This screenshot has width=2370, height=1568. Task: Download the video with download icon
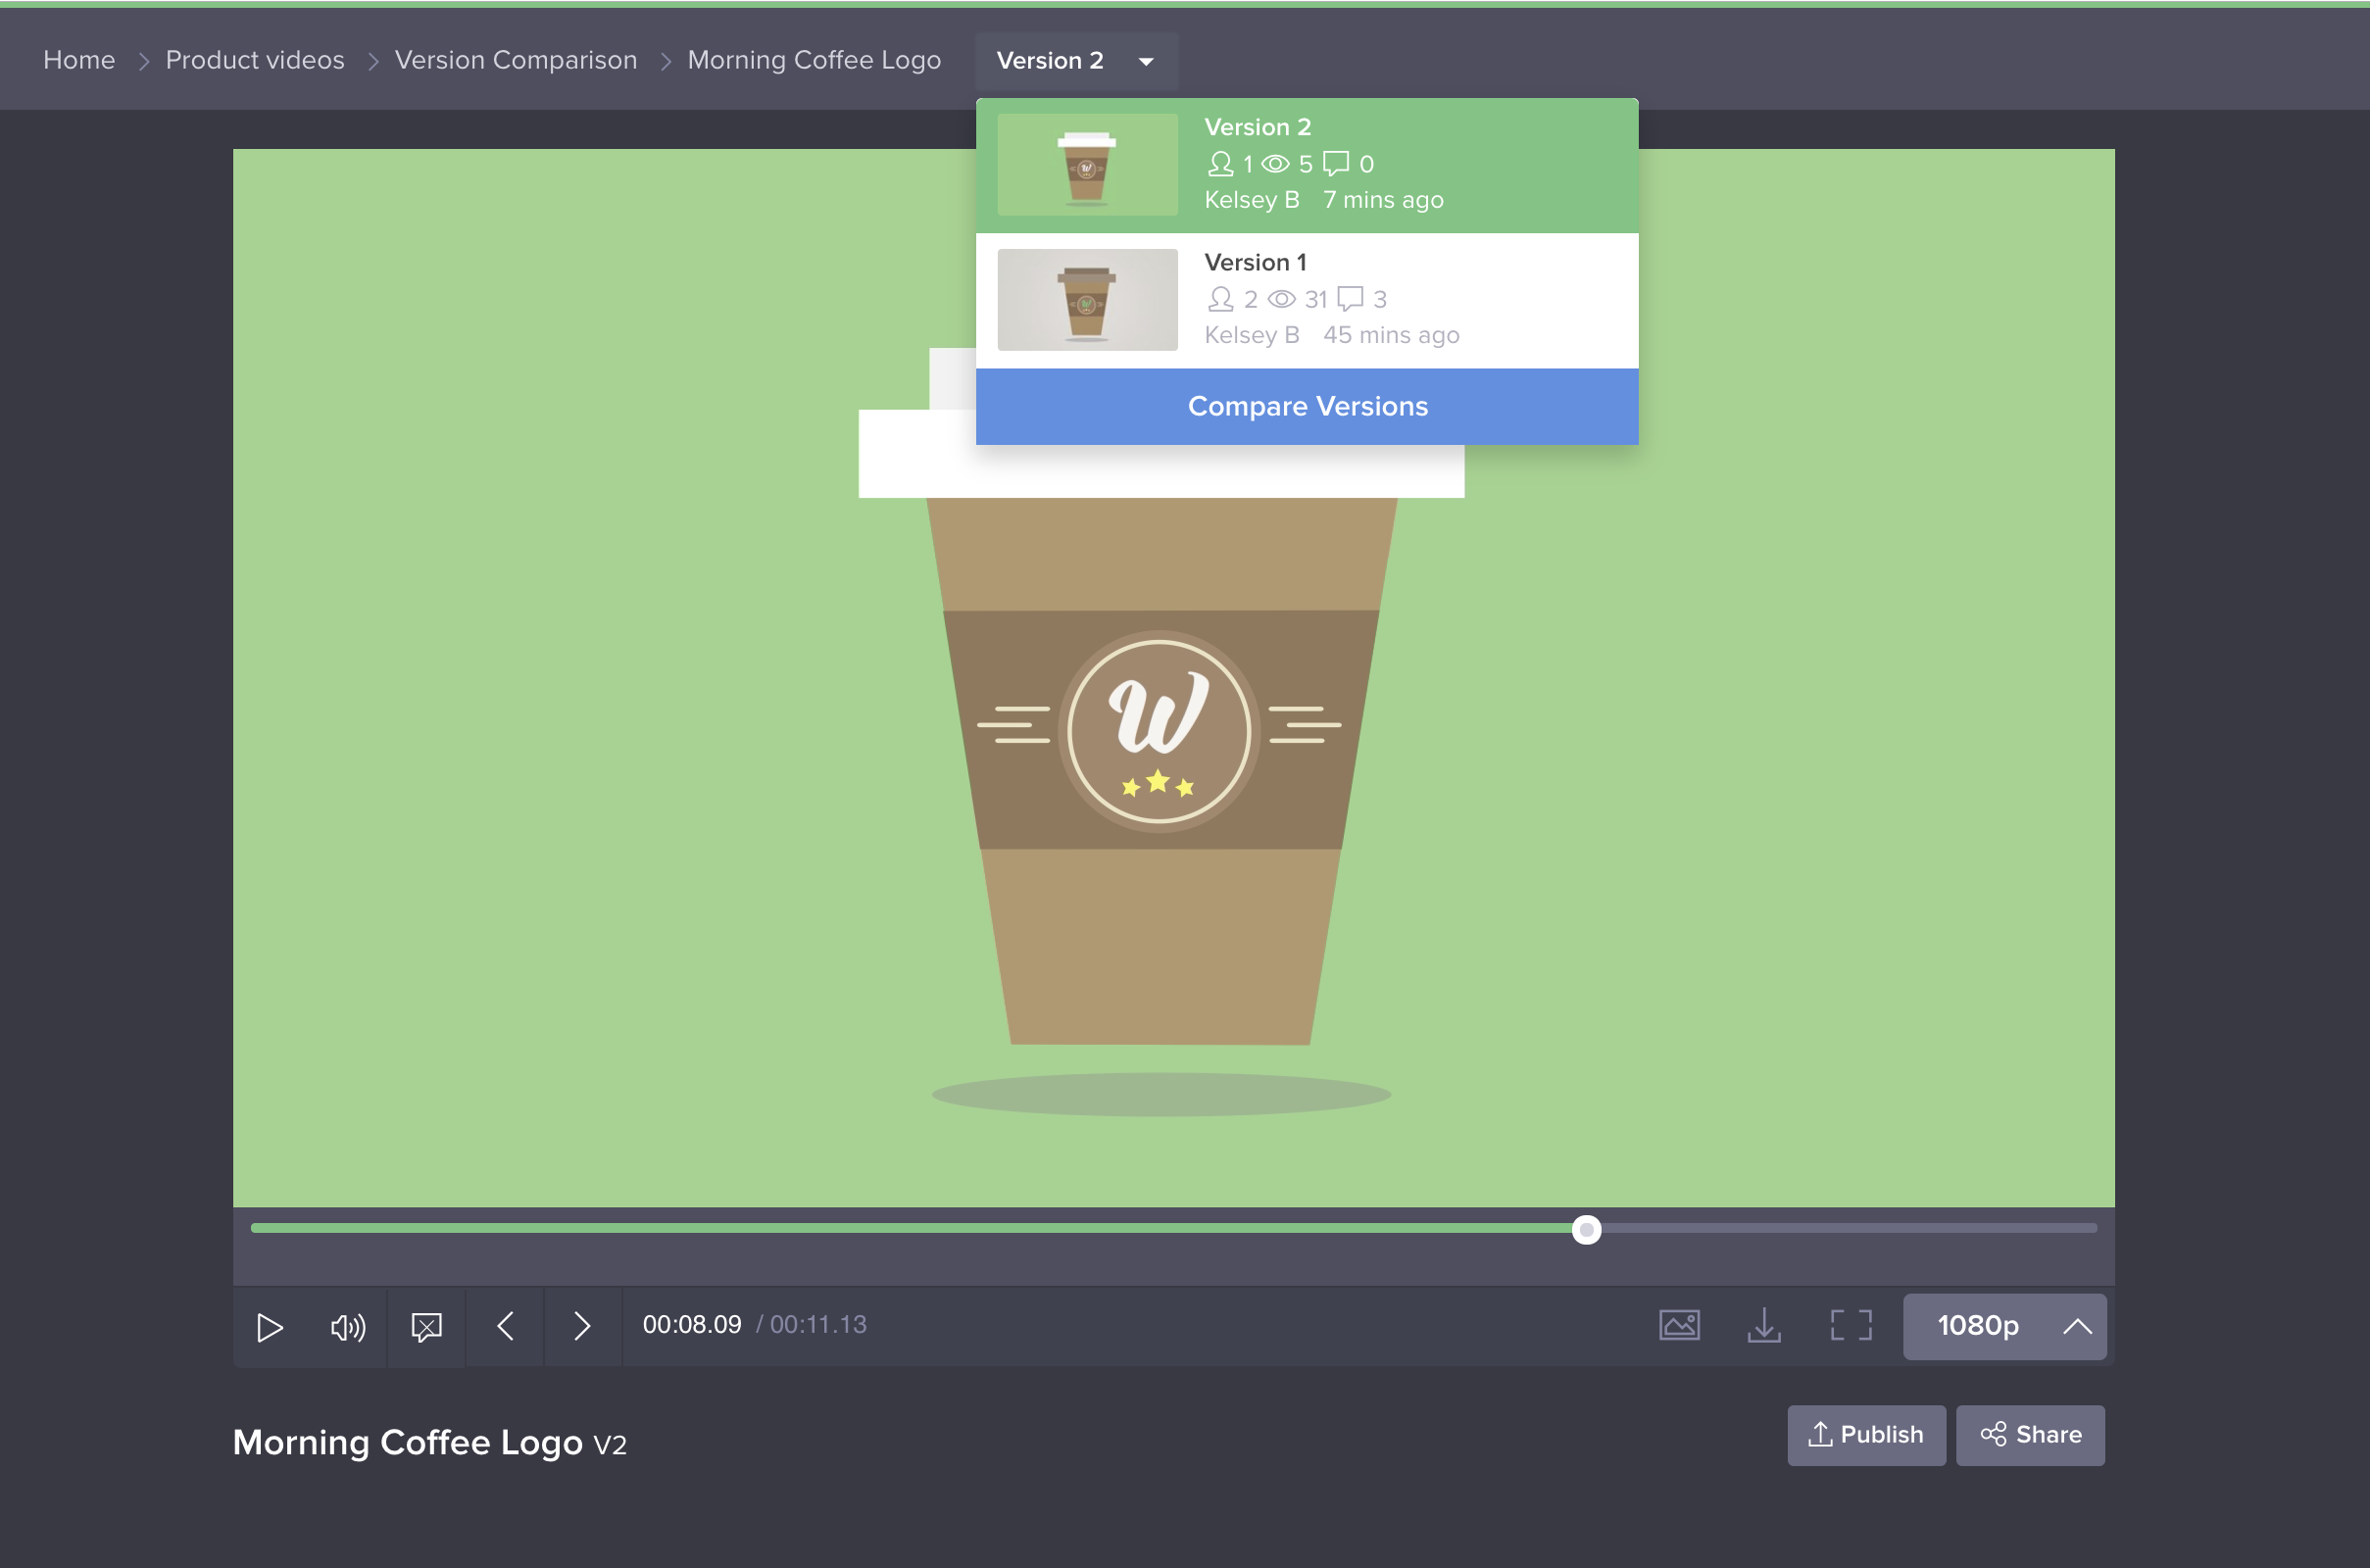pos(1764,1325)
